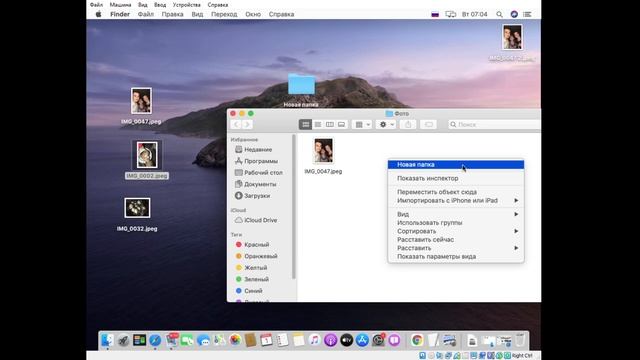Viewport: 640px width, 360px height.
Task: Open Notes yellow icon in Dock
Action: [x=298, y=340]
